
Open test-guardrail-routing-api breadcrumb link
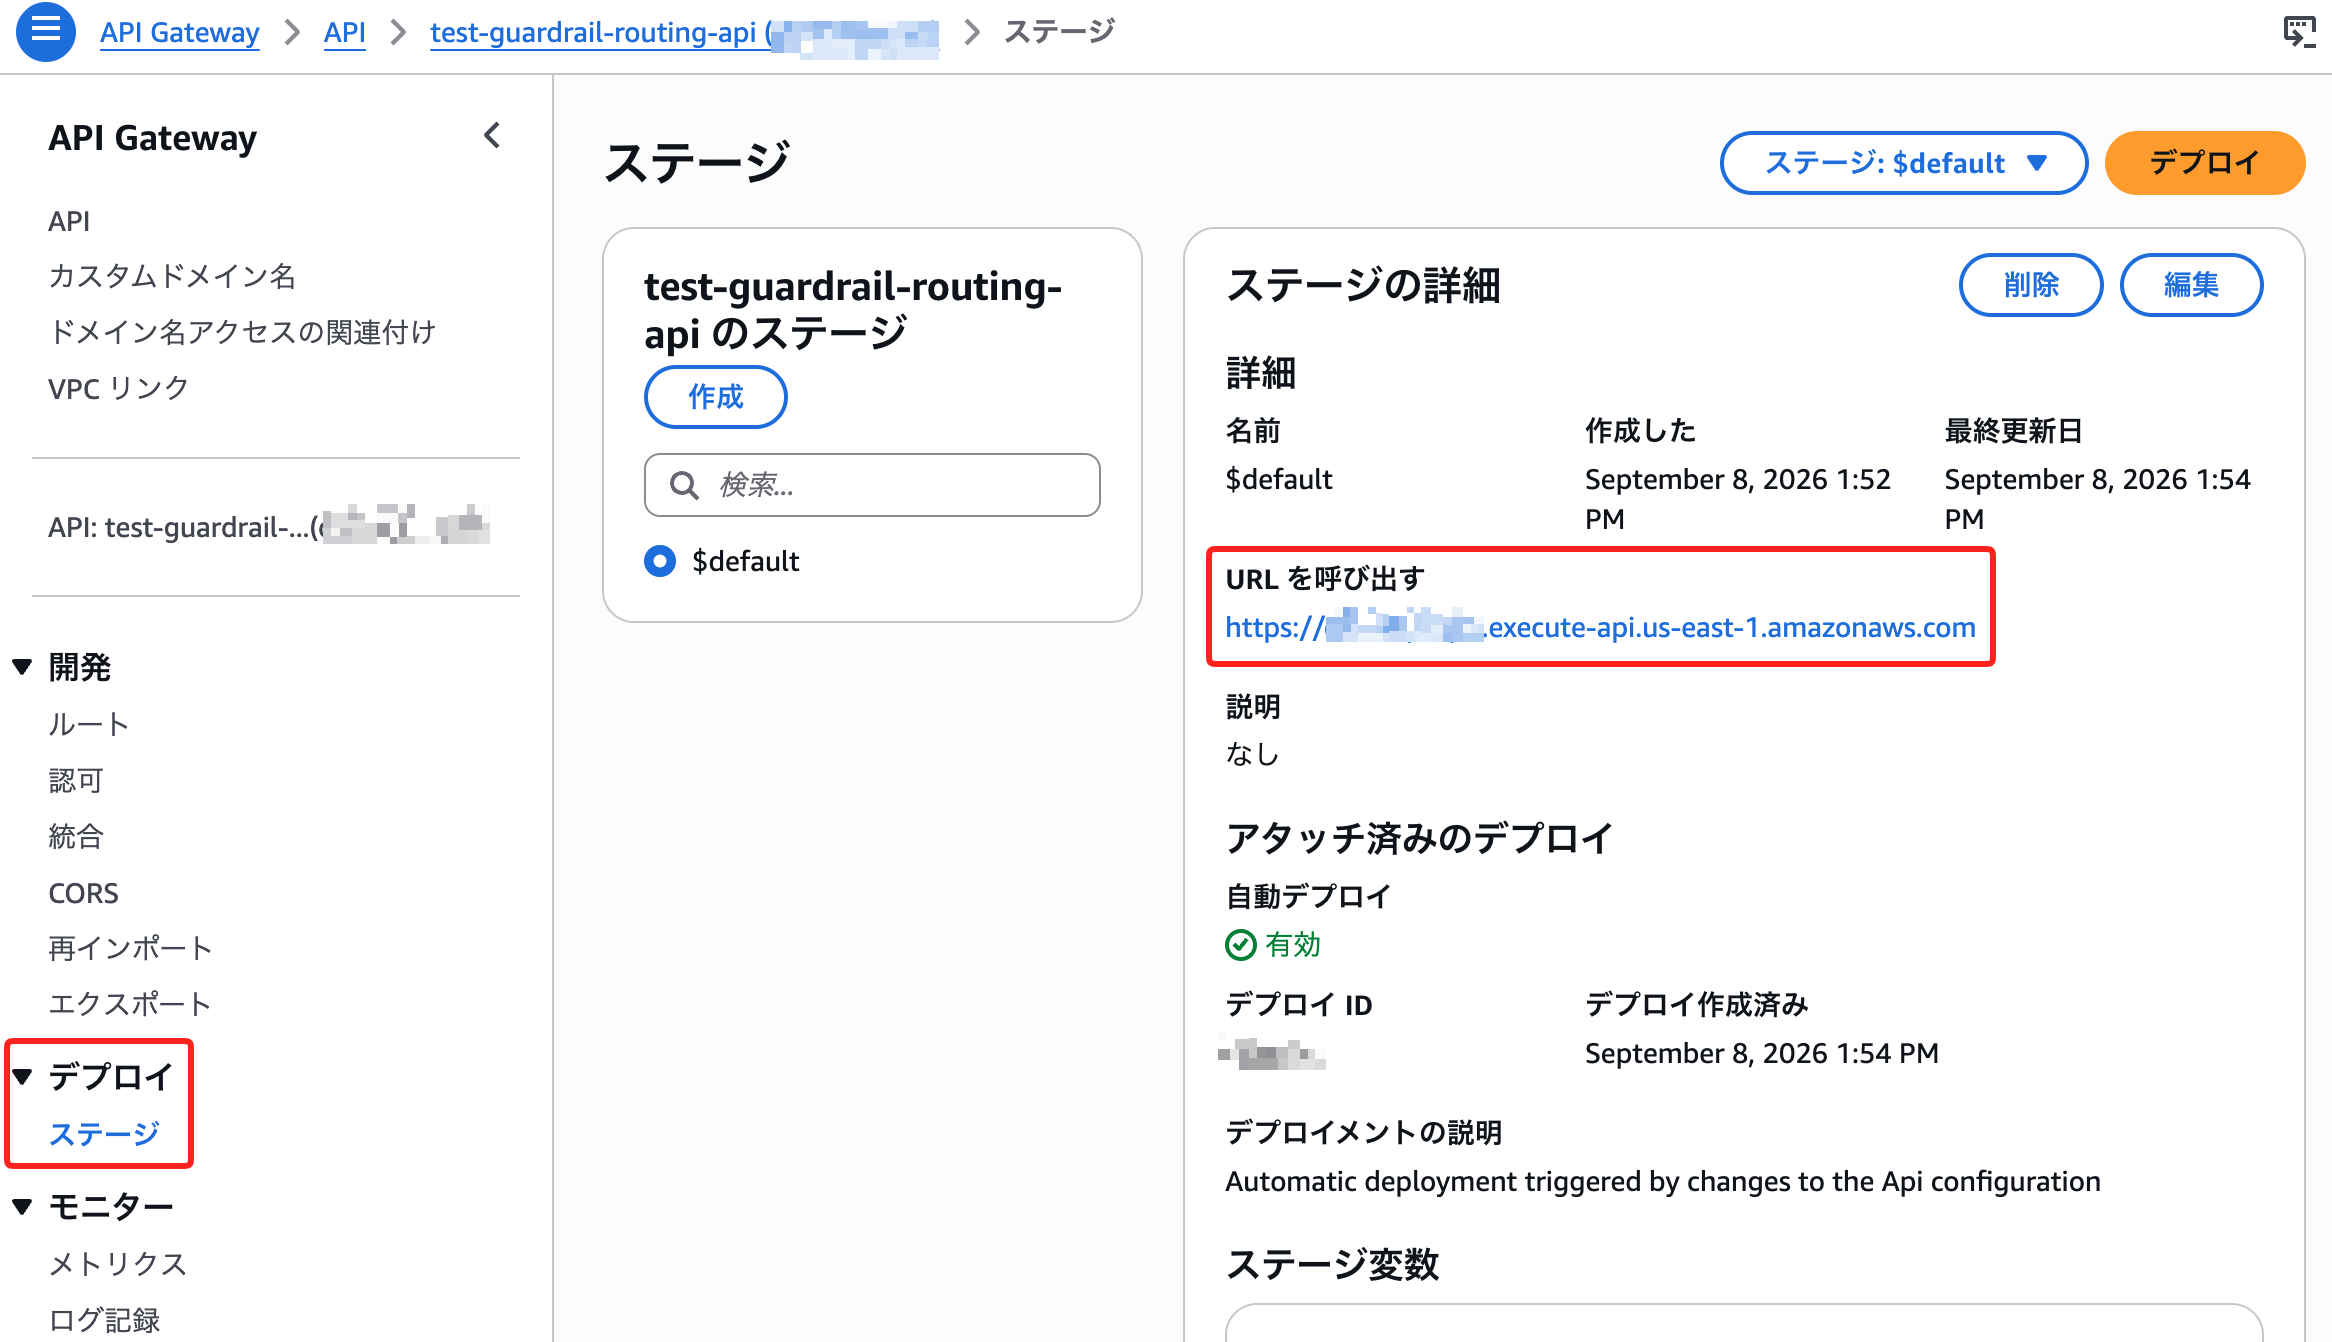coord(684,32)
